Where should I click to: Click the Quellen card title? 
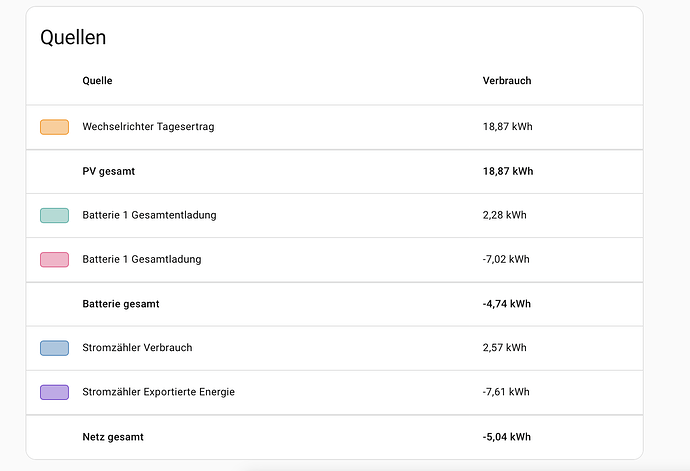click(73, 37)
